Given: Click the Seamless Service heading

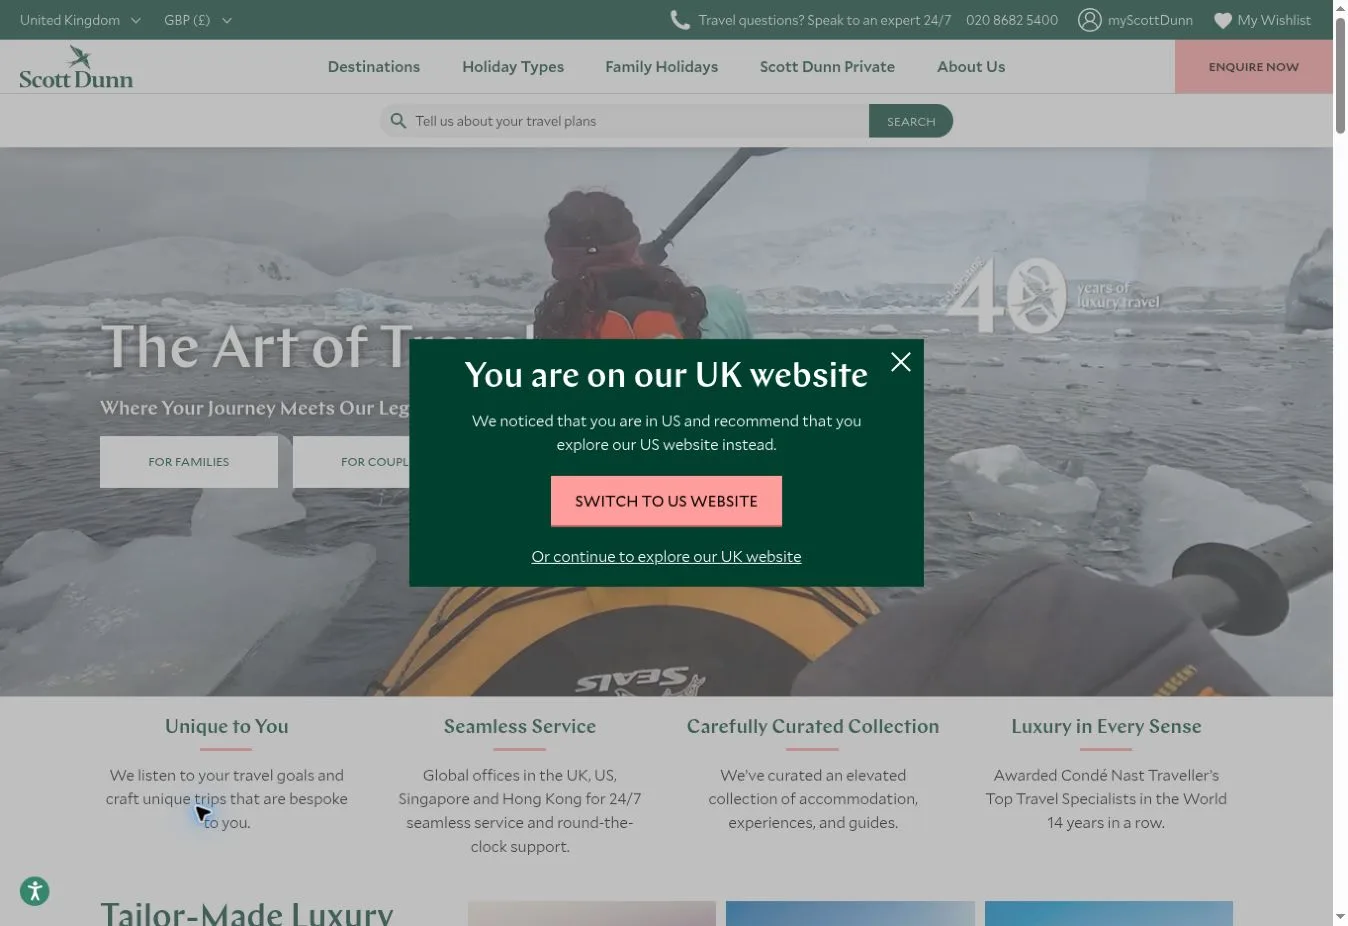Looking at the screenshot, I should 520,727.
